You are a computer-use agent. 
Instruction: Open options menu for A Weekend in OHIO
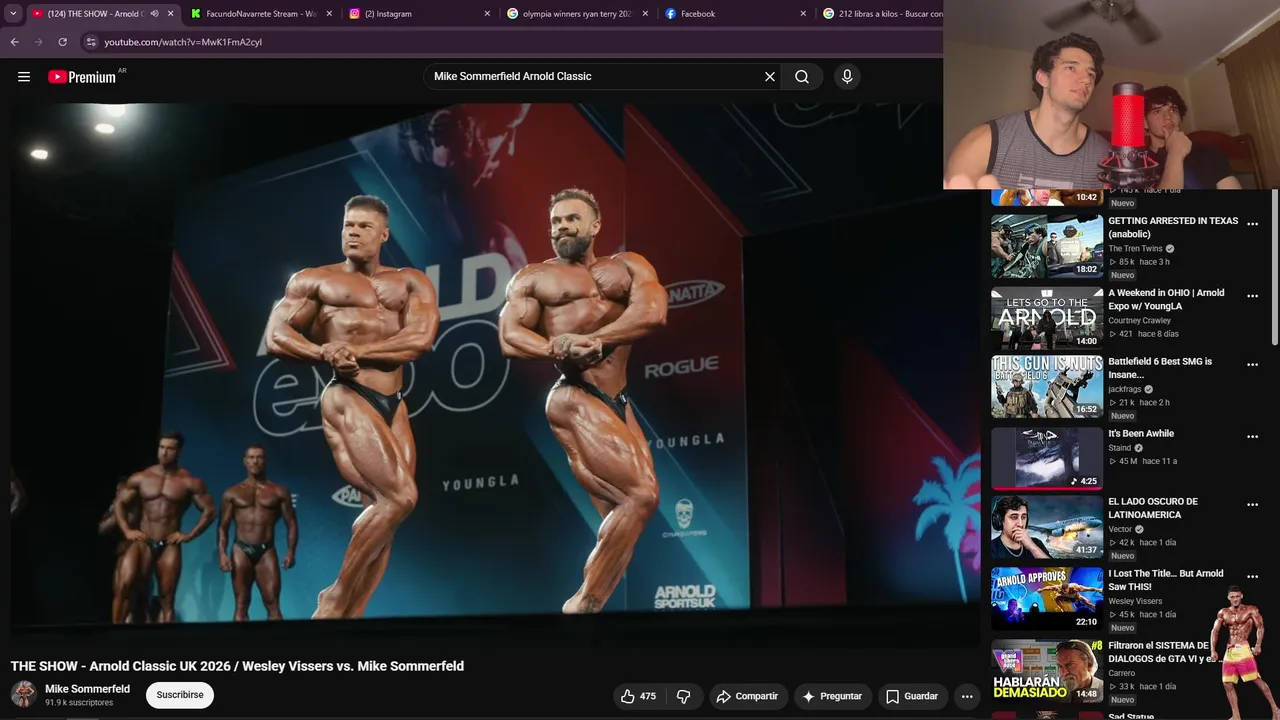coord(1252,297)
